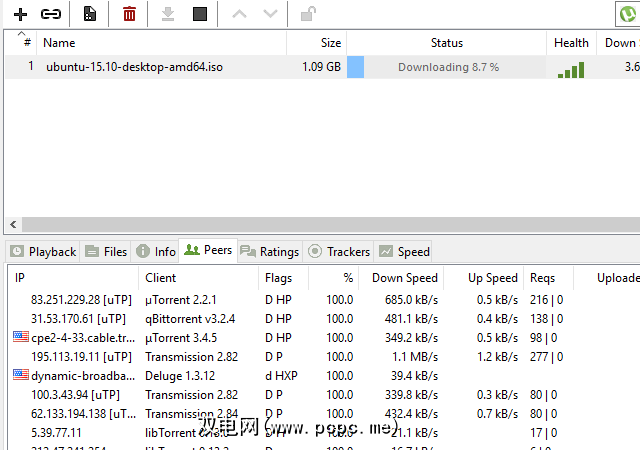Screen dimensions: 640x450
Task: Select the Peers tab
Action: (208, 250)
